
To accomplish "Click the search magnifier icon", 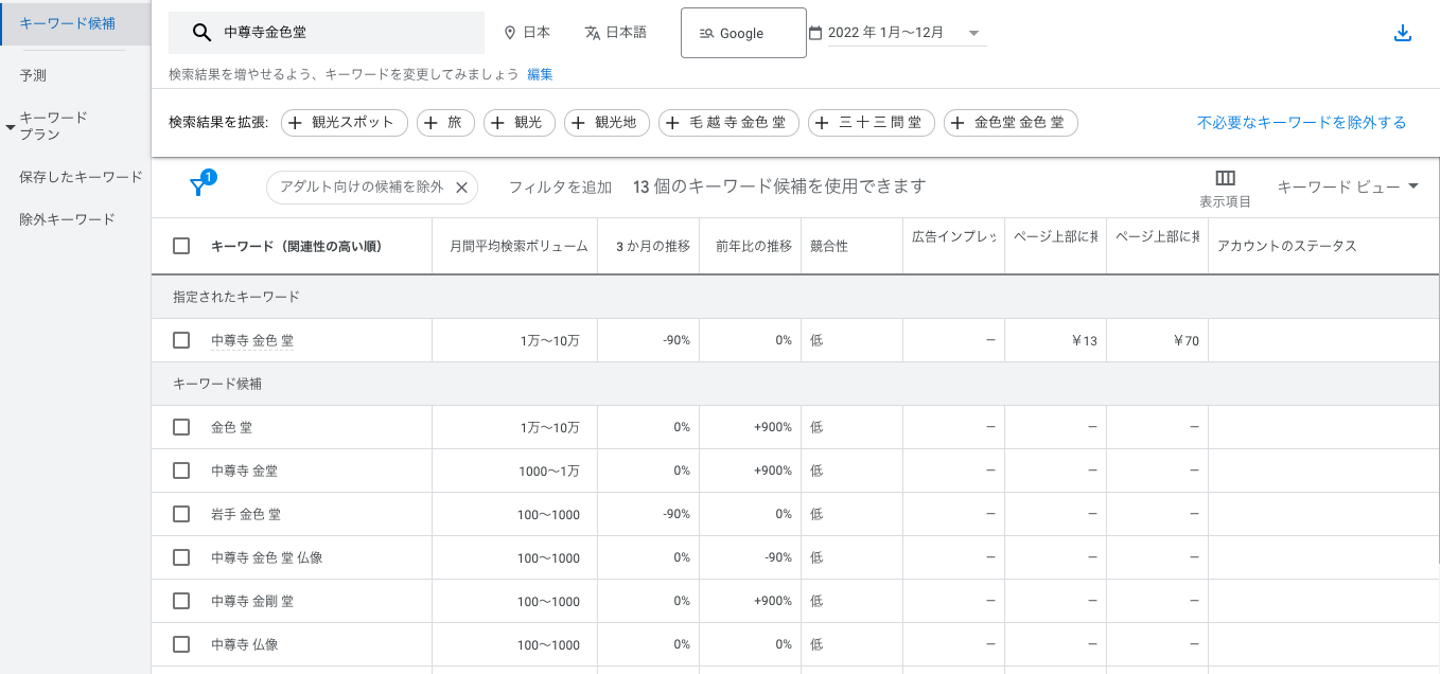I will [201, 33].
